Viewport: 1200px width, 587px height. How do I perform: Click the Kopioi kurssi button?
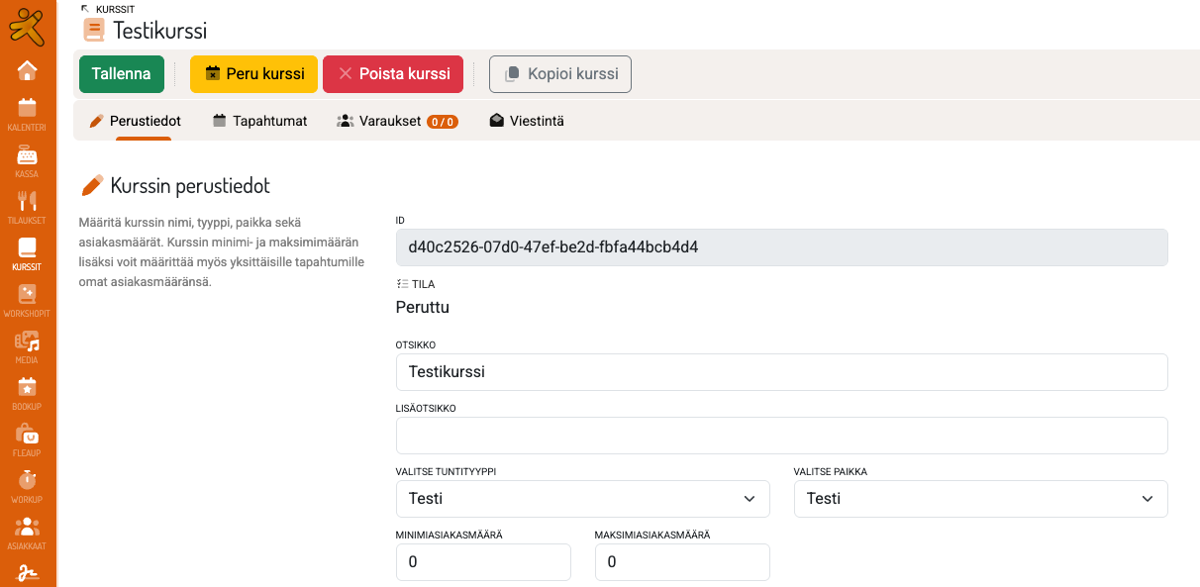click(x=560, y=74)
